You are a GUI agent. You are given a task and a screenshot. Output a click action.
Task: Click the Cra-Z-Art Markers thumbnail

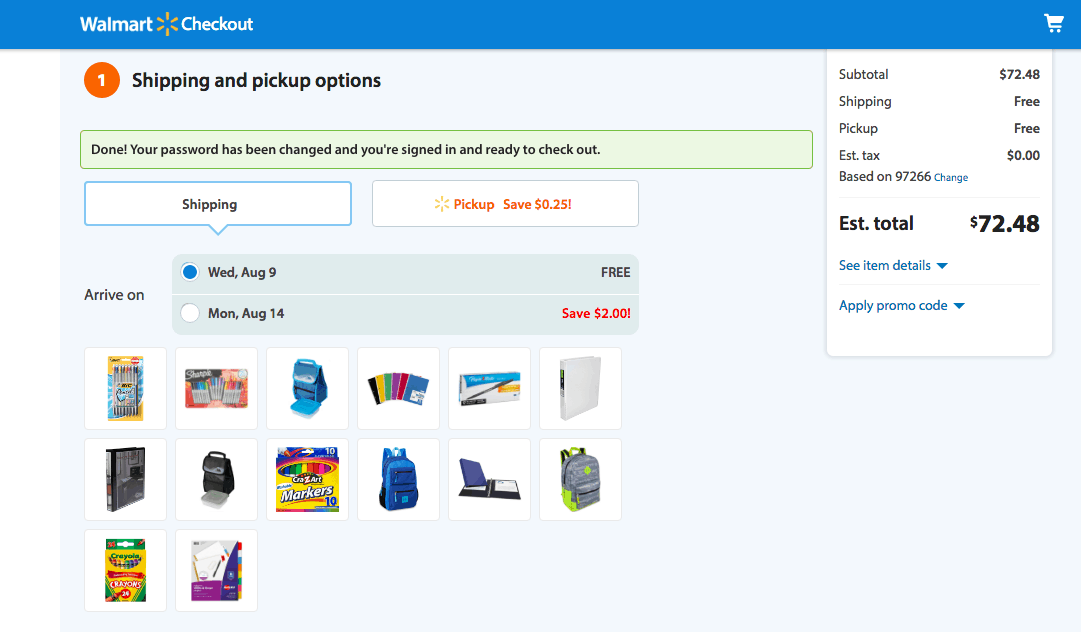(x=307, y=479)
